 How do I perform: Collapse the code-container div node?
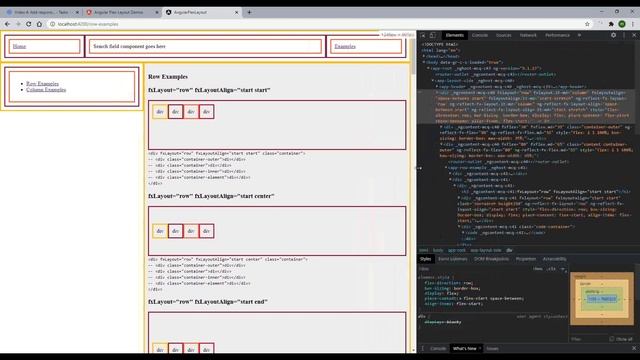[459, 227]
